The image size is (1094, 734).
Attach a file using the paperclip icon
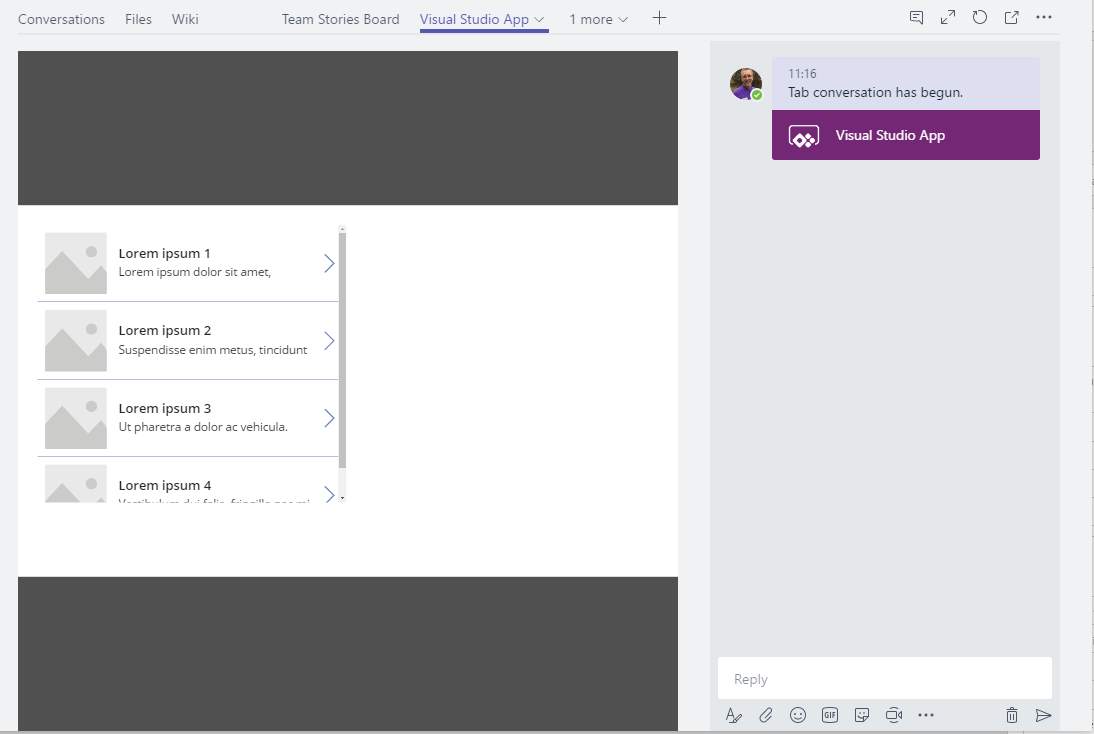[766, 715]
